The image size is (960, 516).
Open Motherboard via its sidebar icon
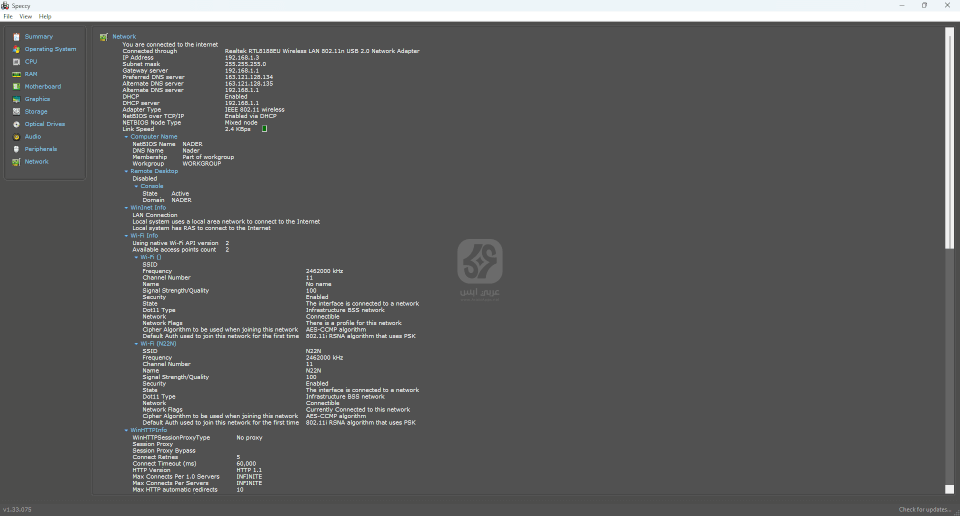pos(16,87)
